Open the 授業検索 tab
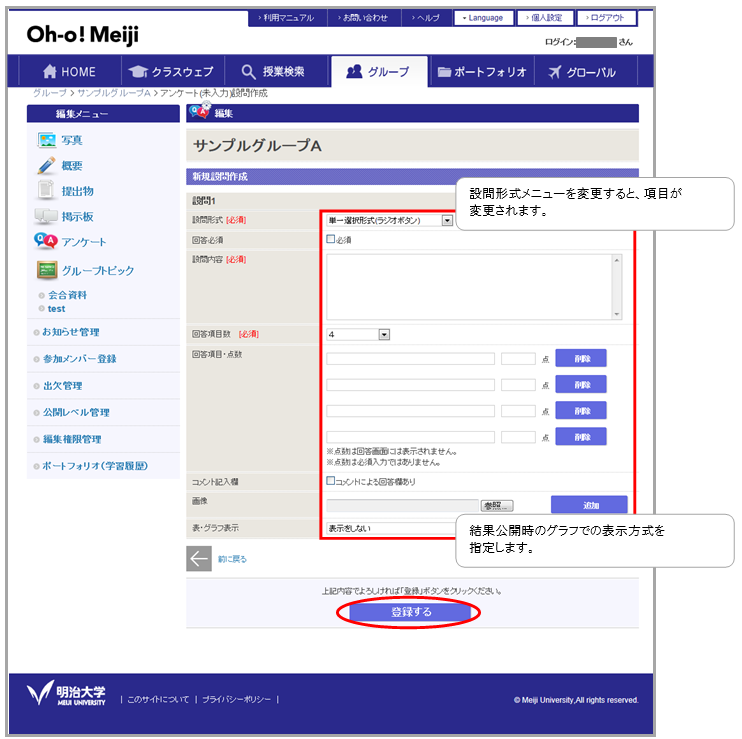 click(276, 71)
